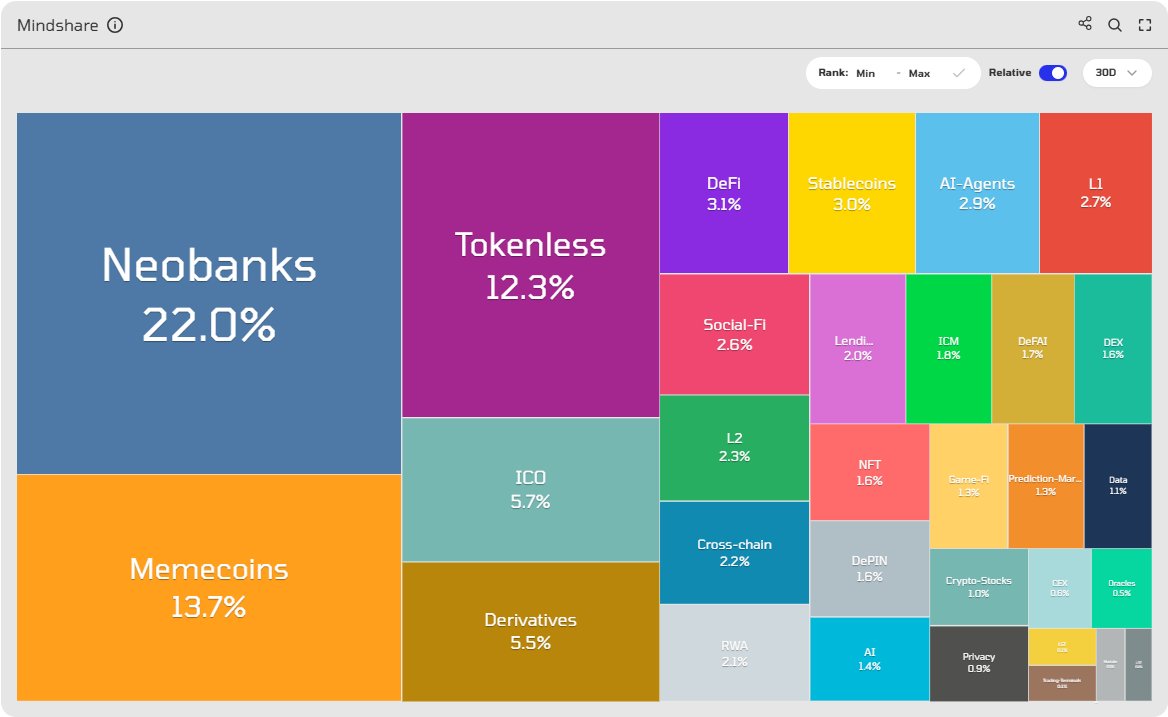1168x717 pixels.
Task: Select the DEX 1.6% tile
Action: (1113, 348)
